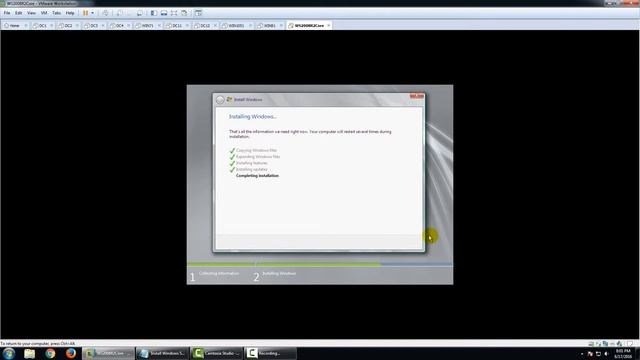The width and height of the screenshot is (640, 360).
Task: Close the WS2008R2Core tab
Action: (x=329, y=25)
